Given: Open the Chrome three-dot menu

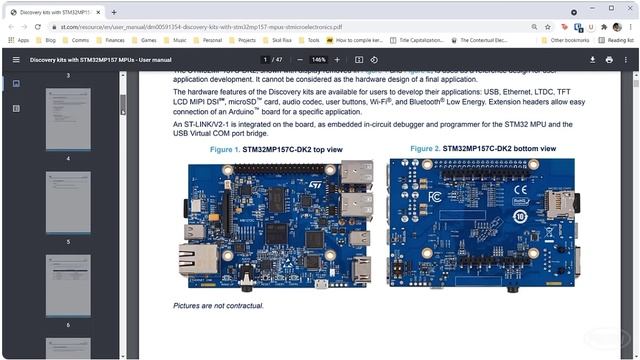Looking at the screenshot, I should click(631, 27).
